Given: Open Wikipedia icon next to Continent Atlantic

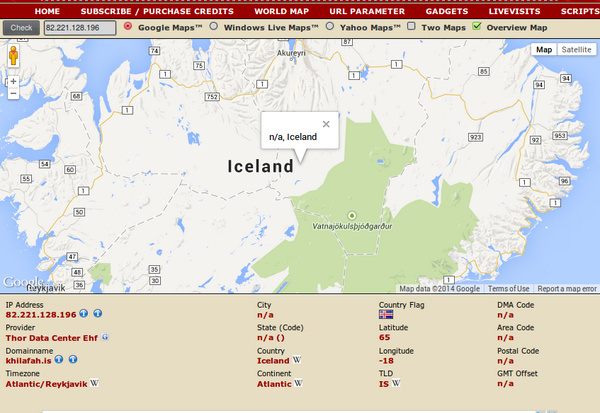Looking at the screenshot, I should (298, 383).
